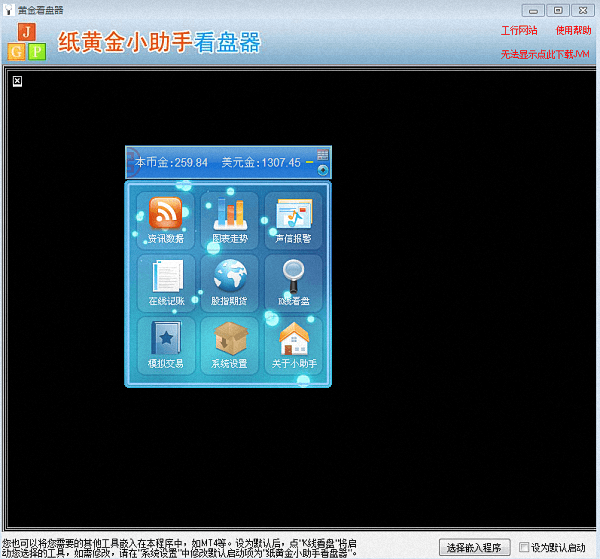Click the round blue button on price bar
600x559 pixels.
point(322,169)
